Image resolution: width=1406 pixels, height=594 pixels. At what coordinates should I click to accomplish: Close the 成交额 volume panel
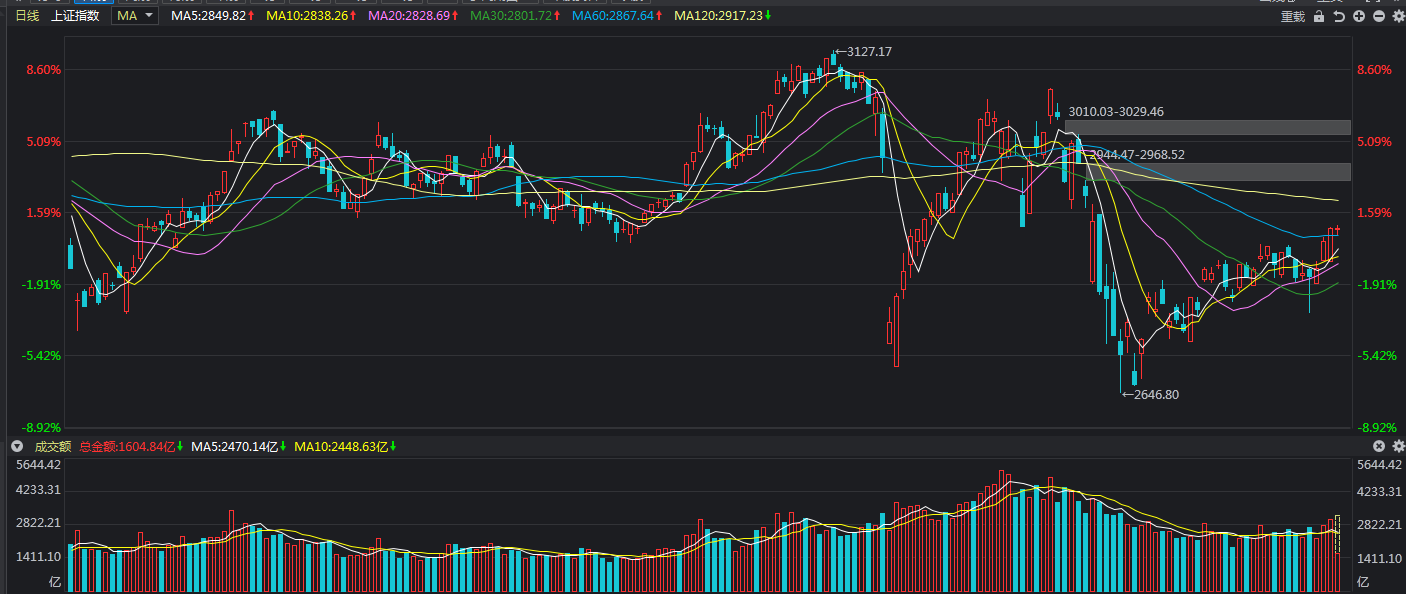point(1378,446)
